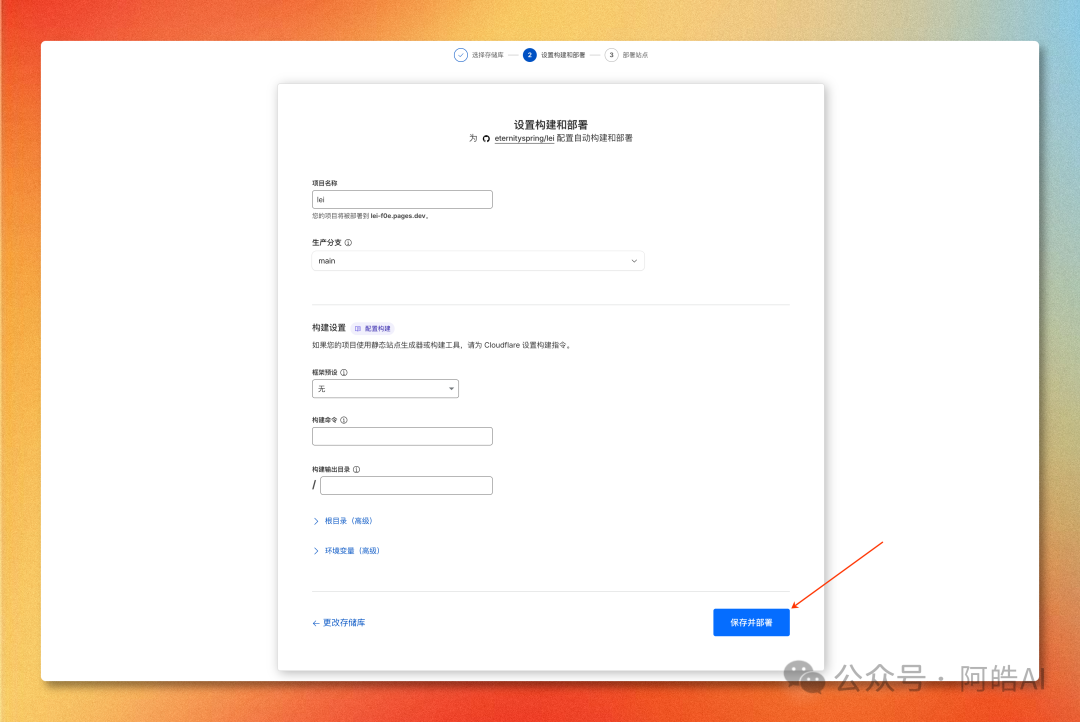Viewport: 1080px width, 722px height.
Task: Click the 配置构建 badge link
Action: [x=372, y=329]
